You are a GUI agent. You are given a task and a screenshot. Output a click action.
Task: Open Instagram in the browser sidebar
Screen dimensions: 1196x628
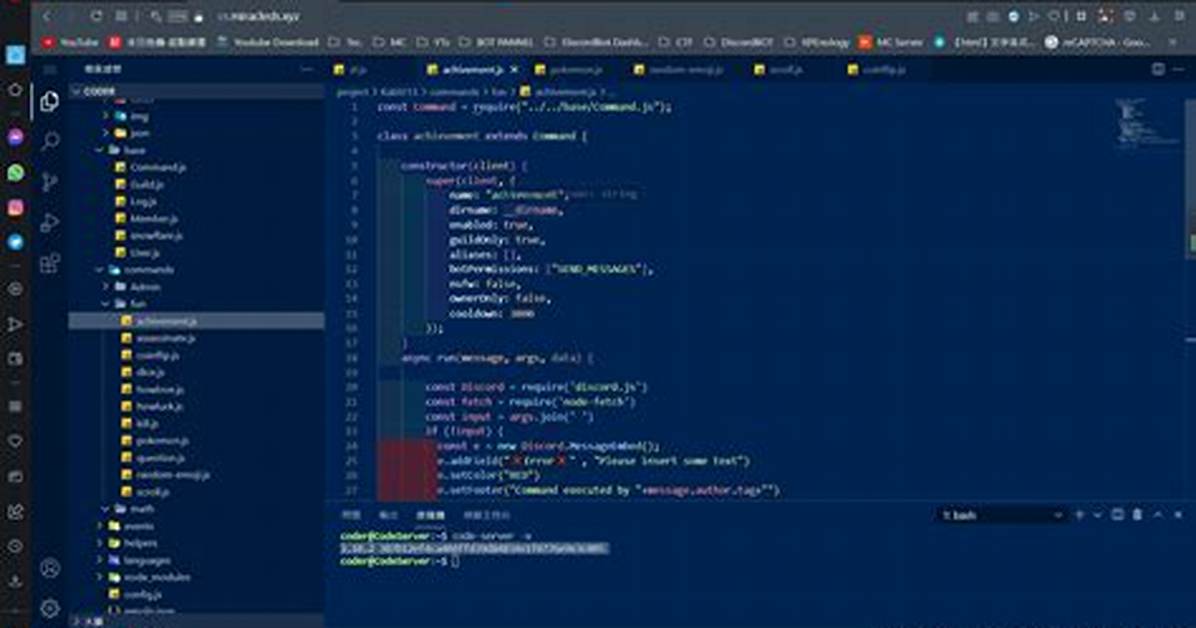pyautogui.click(x=15, y=208)
